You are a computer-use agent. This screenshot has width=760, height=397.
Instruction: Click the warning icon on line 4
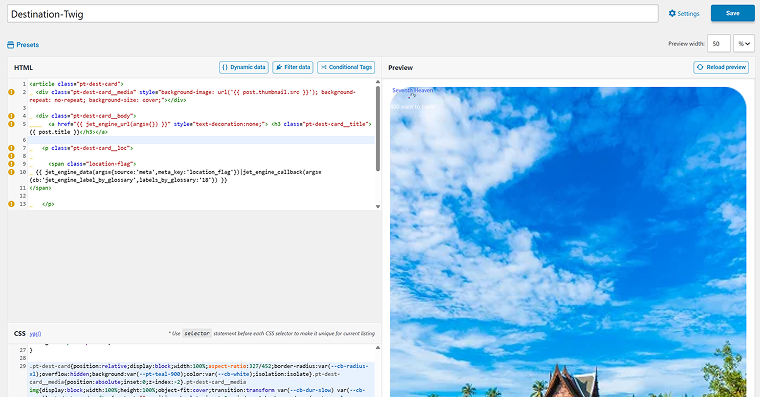coord(11,116)
